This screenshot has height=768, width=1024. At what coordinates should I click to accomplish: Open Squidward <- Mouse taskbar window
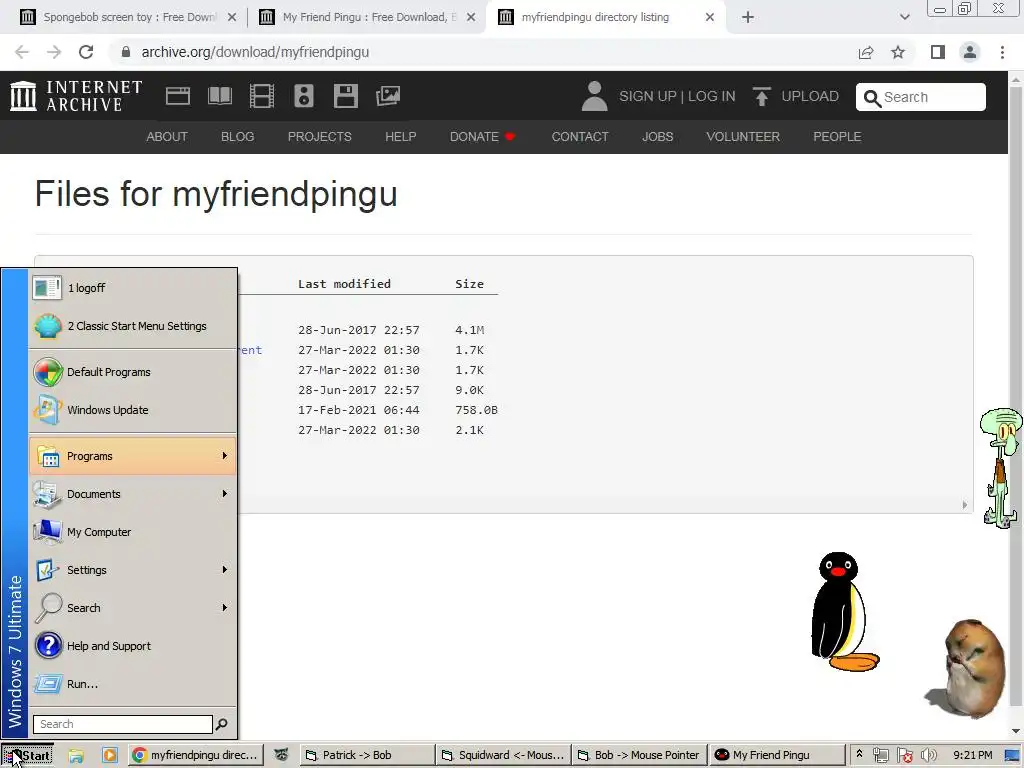(503, 755)
